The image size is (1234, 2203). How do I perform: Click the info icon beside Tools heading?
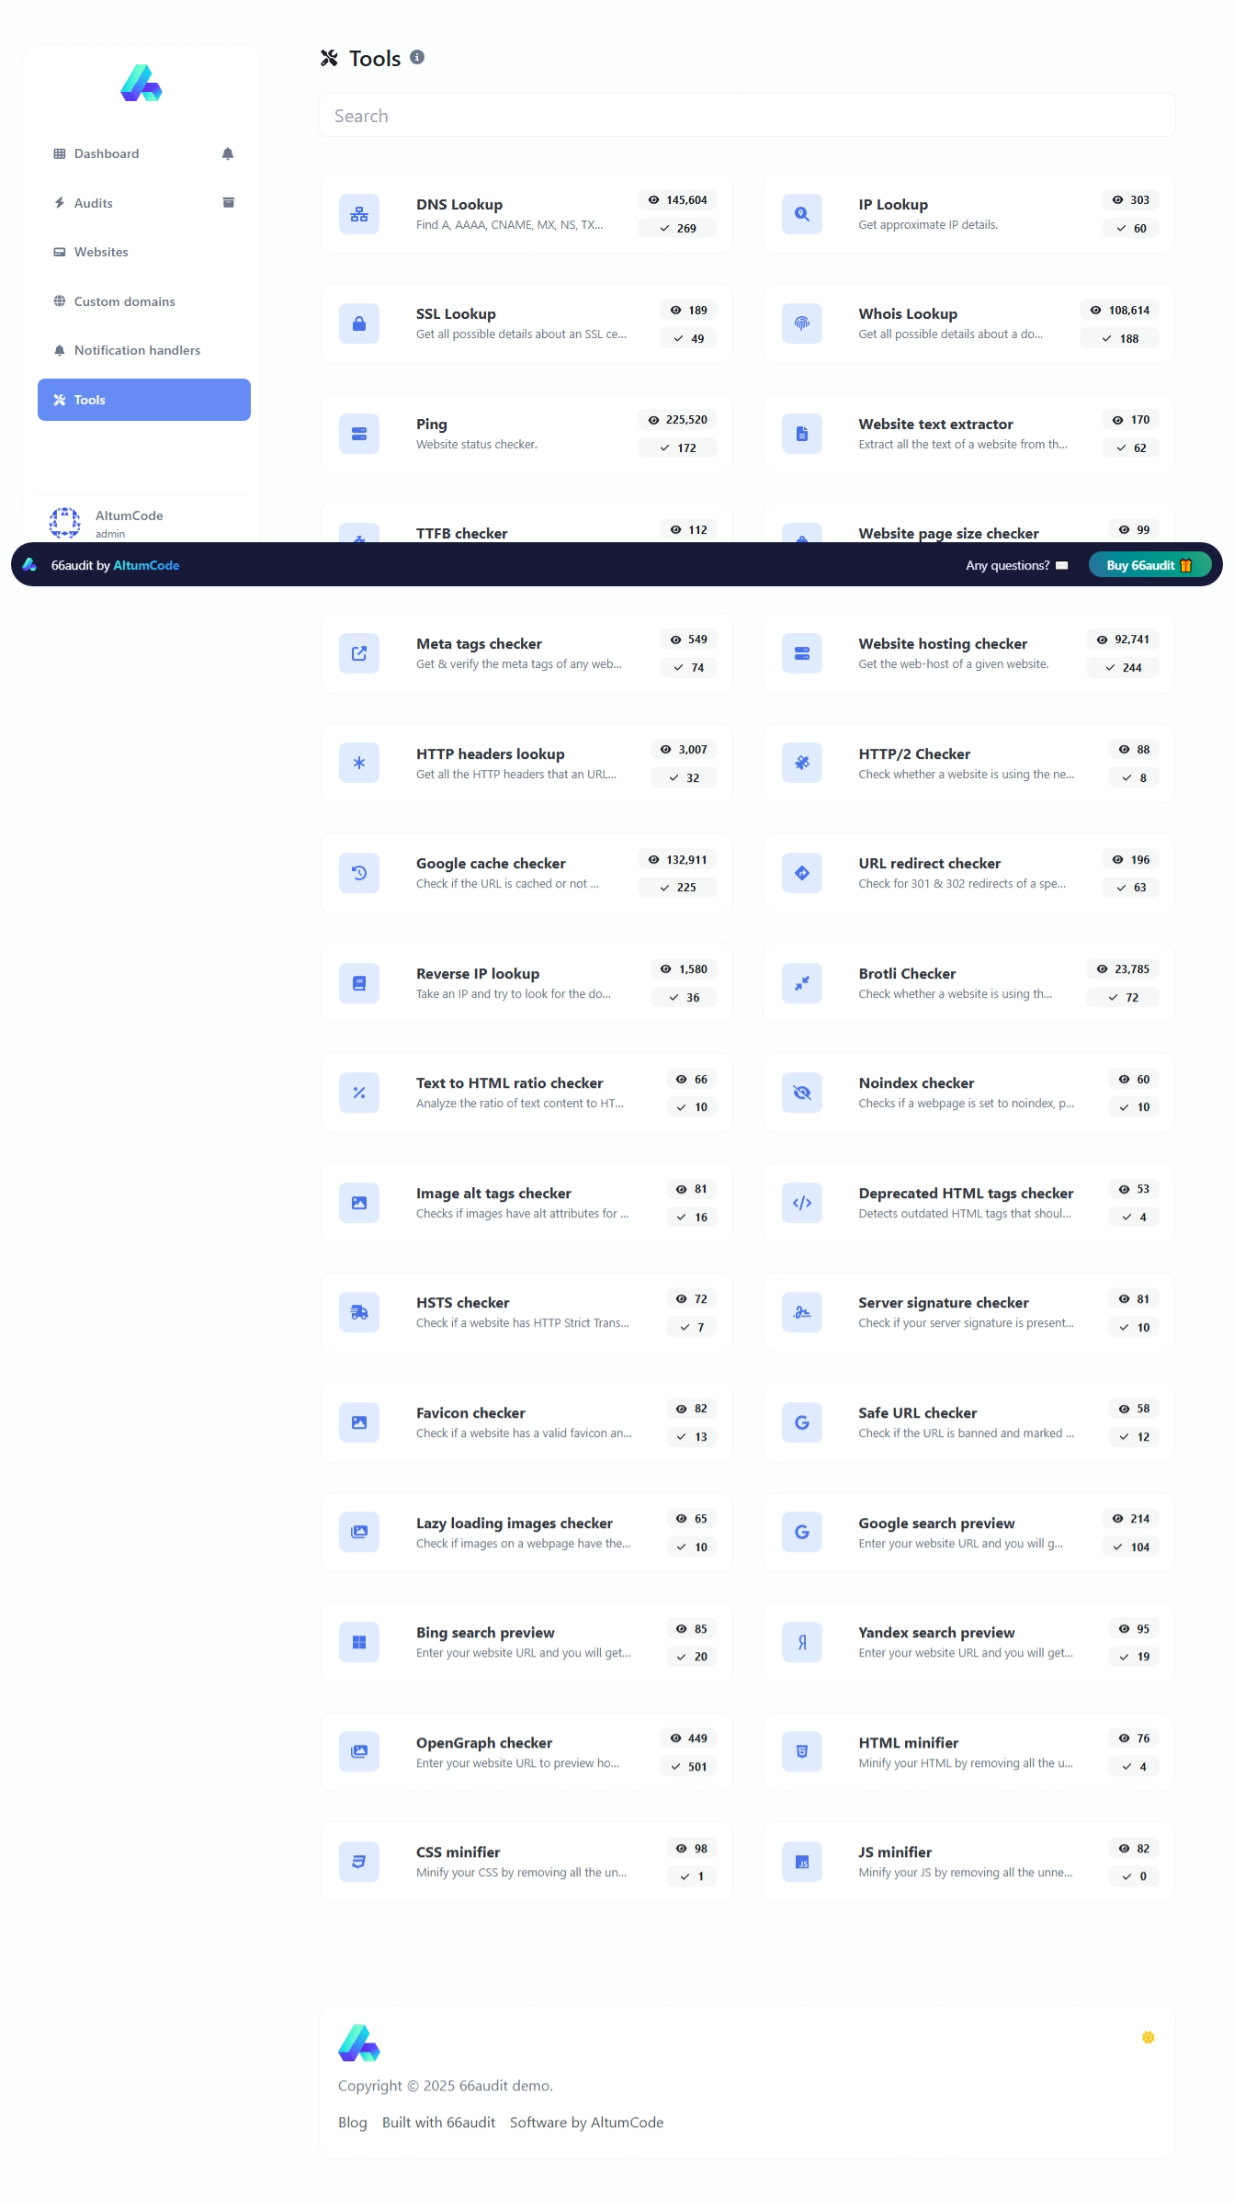pyautogui.click(x=417, y=58)
